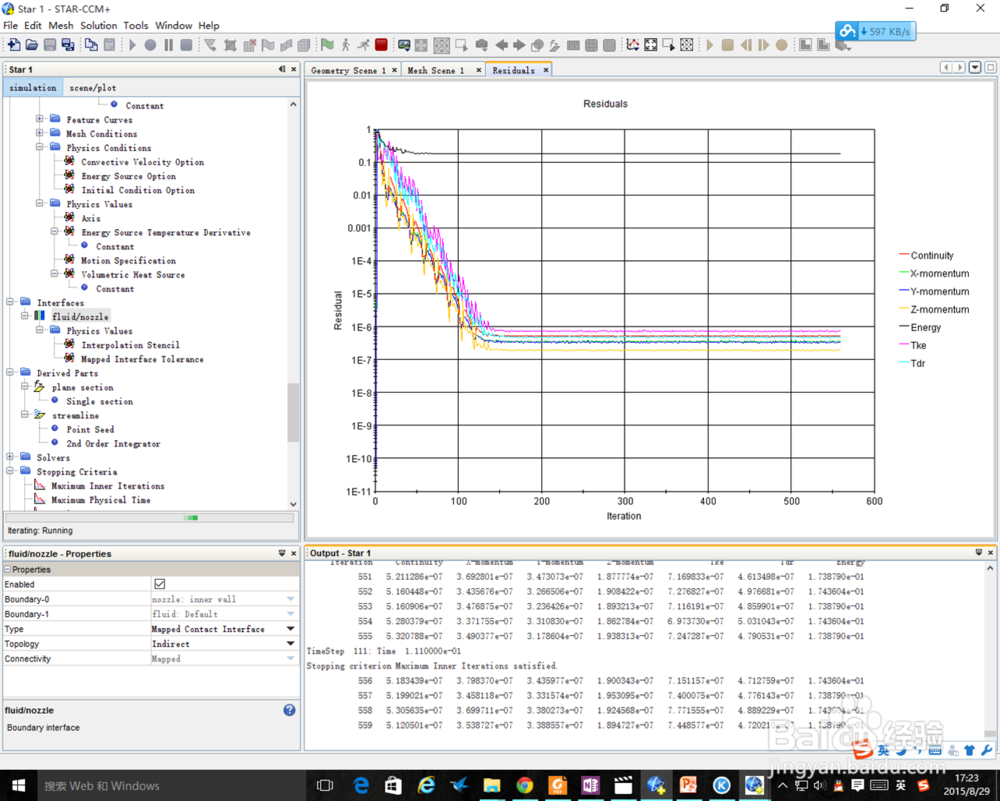Open the Edge browser from taskbar
The height and width of the screenshot is (801, 1000).
361,785
